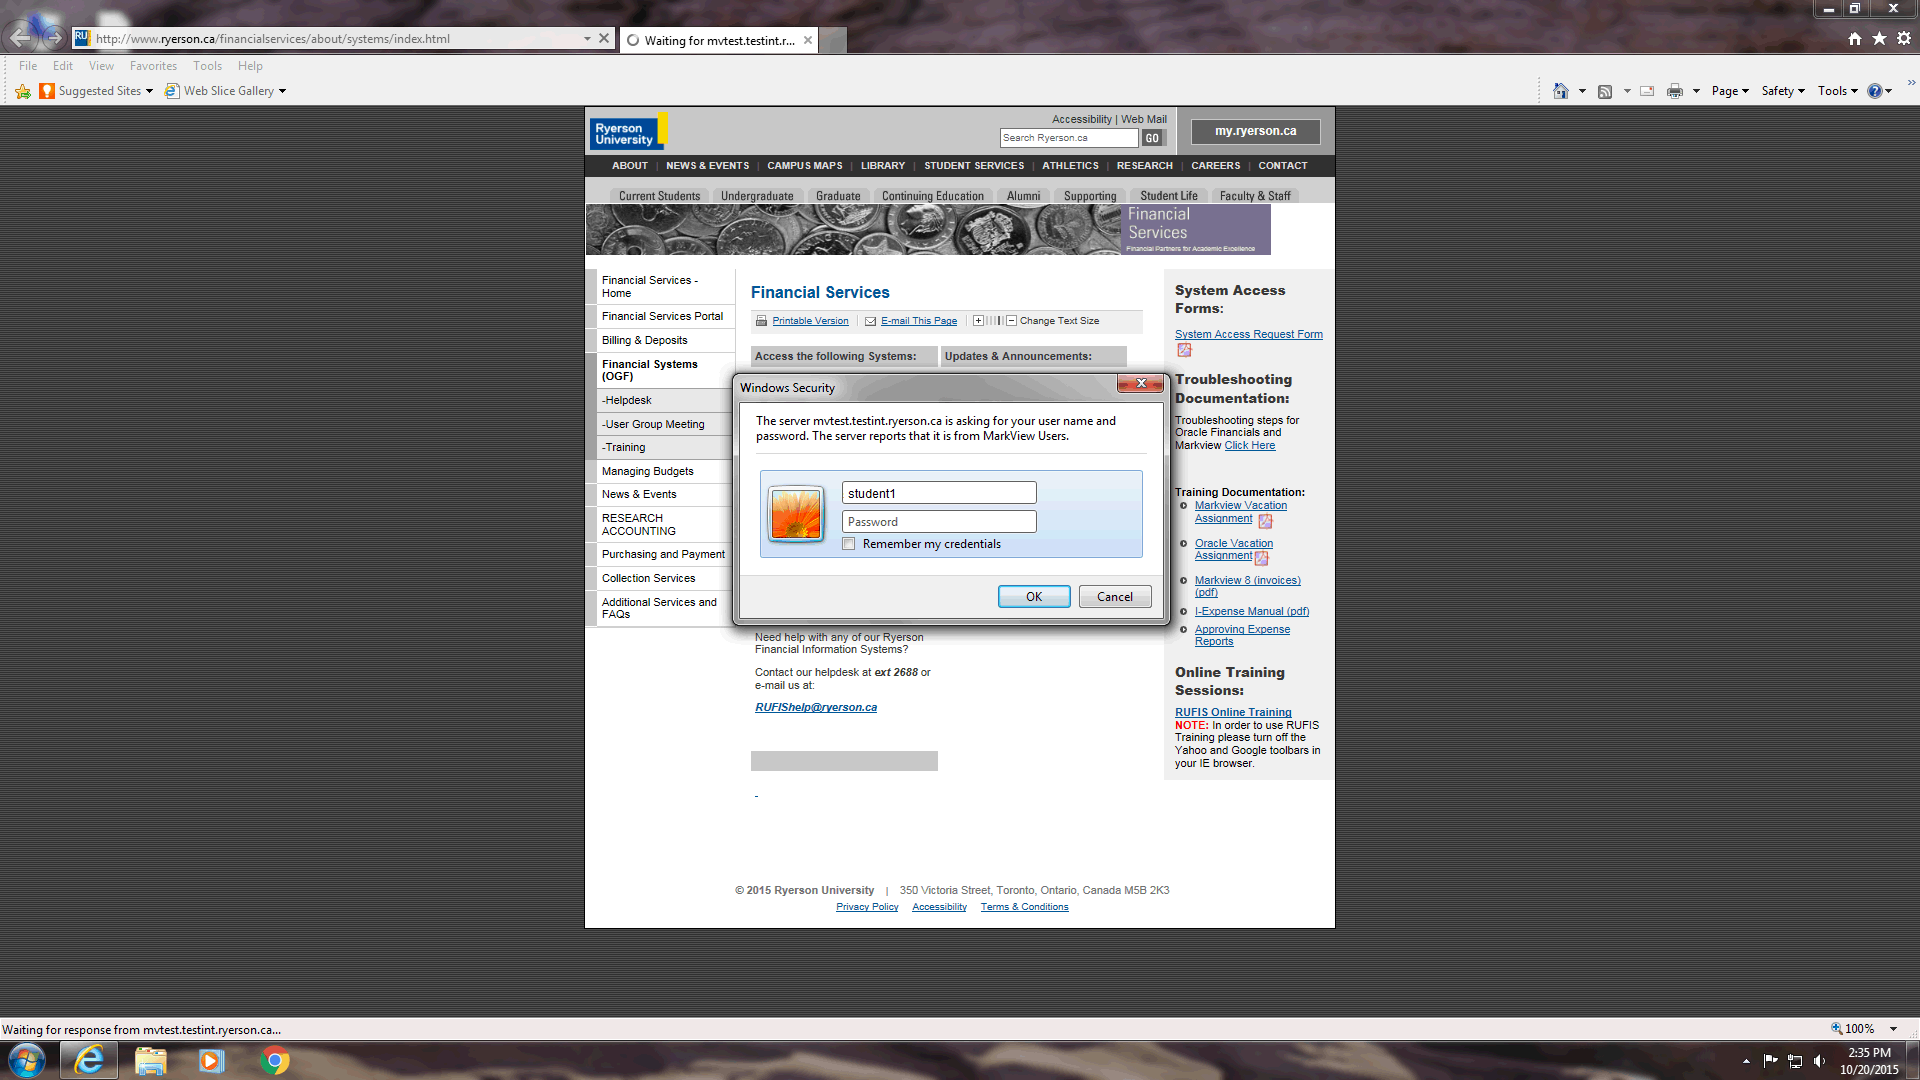Click the RSS feeds icon

1605,91
